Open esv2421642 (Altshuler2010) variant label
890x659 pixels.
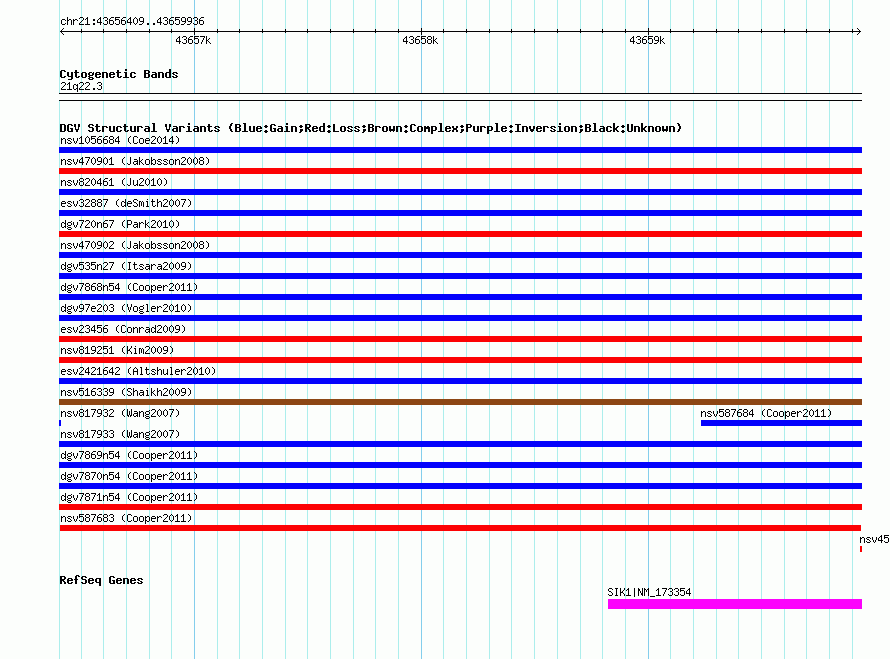coord(138,371)
